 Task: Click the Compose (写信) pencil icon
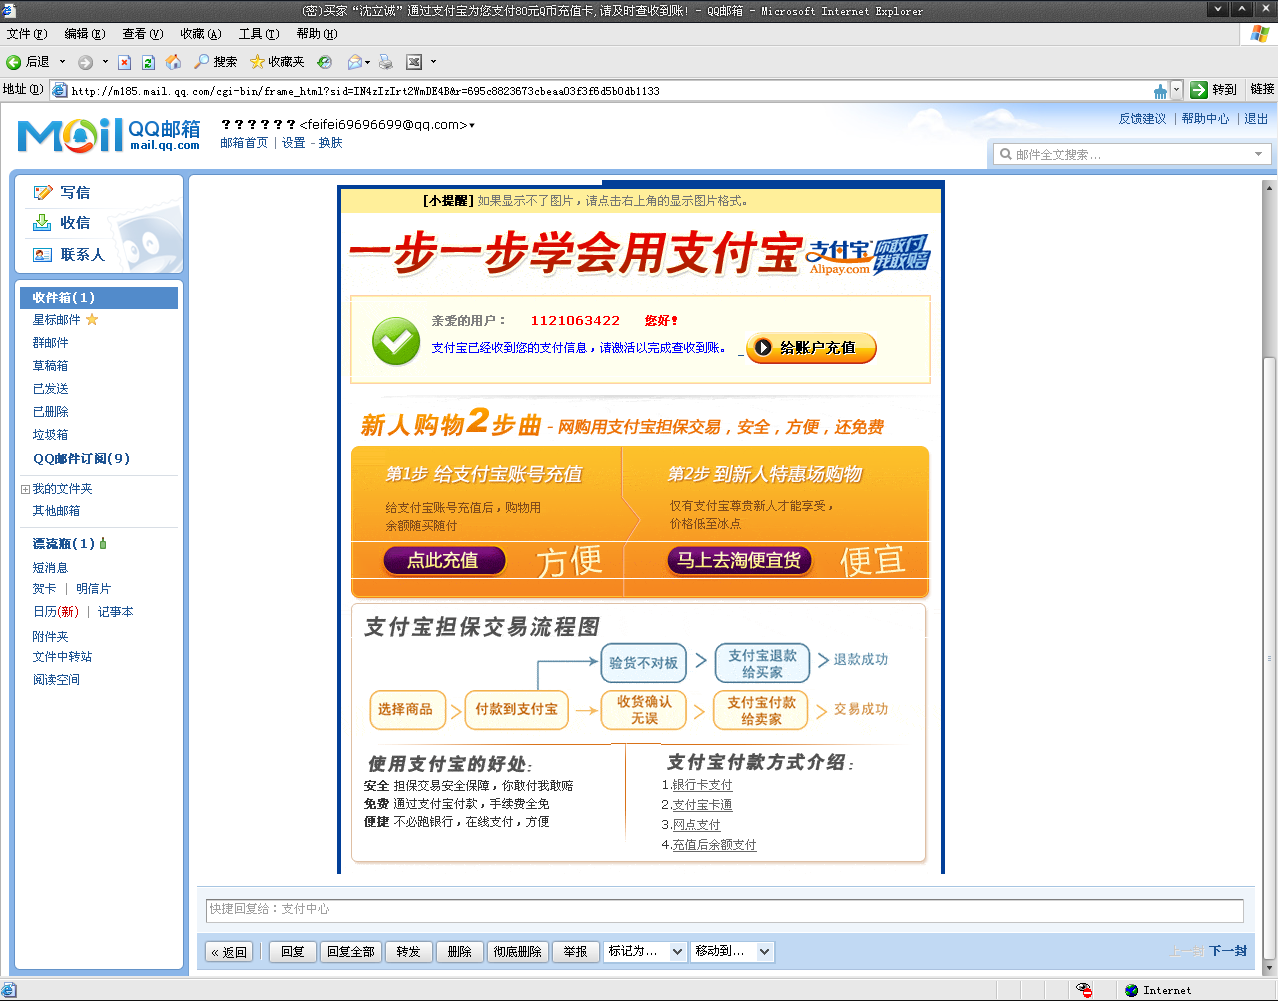click(x=42, y=192)
